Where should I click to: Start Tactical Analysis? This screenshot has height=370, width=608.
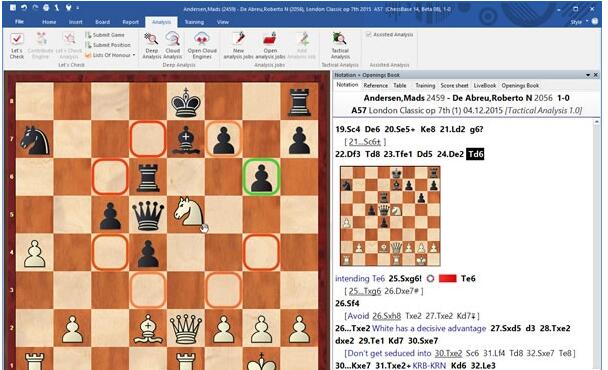(340, 46)
